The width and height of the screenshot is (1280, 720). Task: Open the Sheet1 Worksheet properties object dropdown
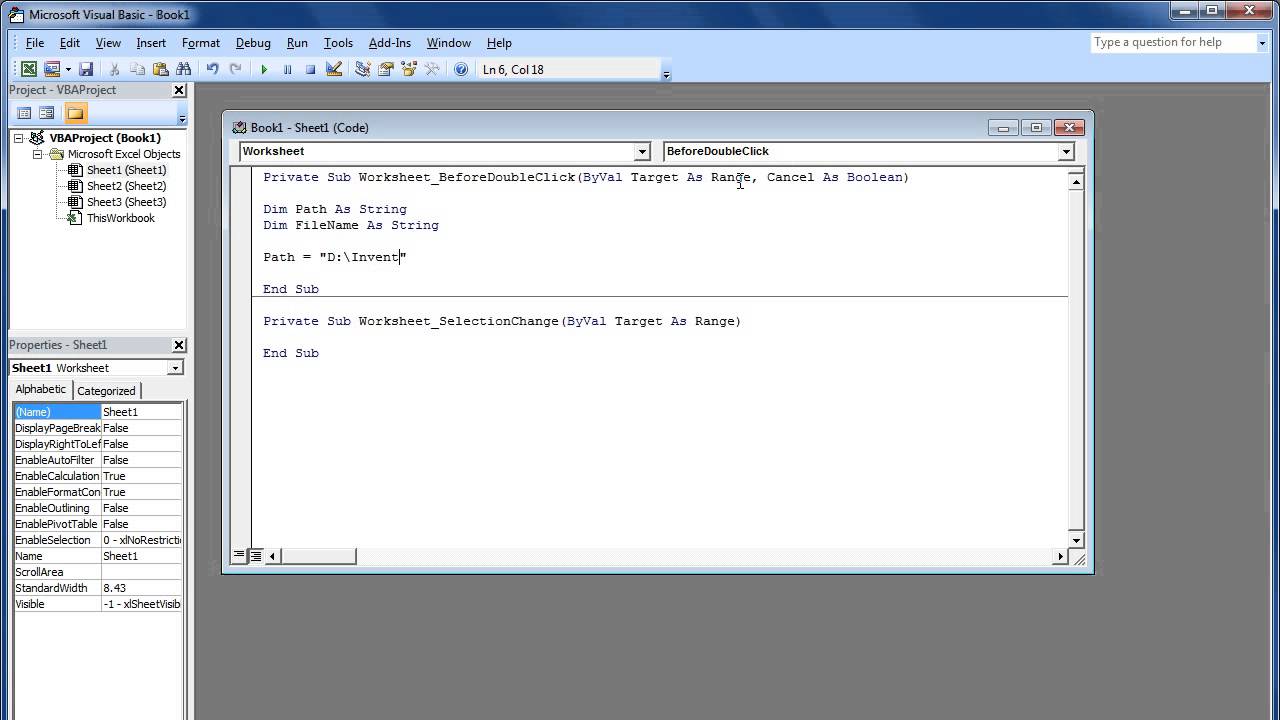[175, 368]
